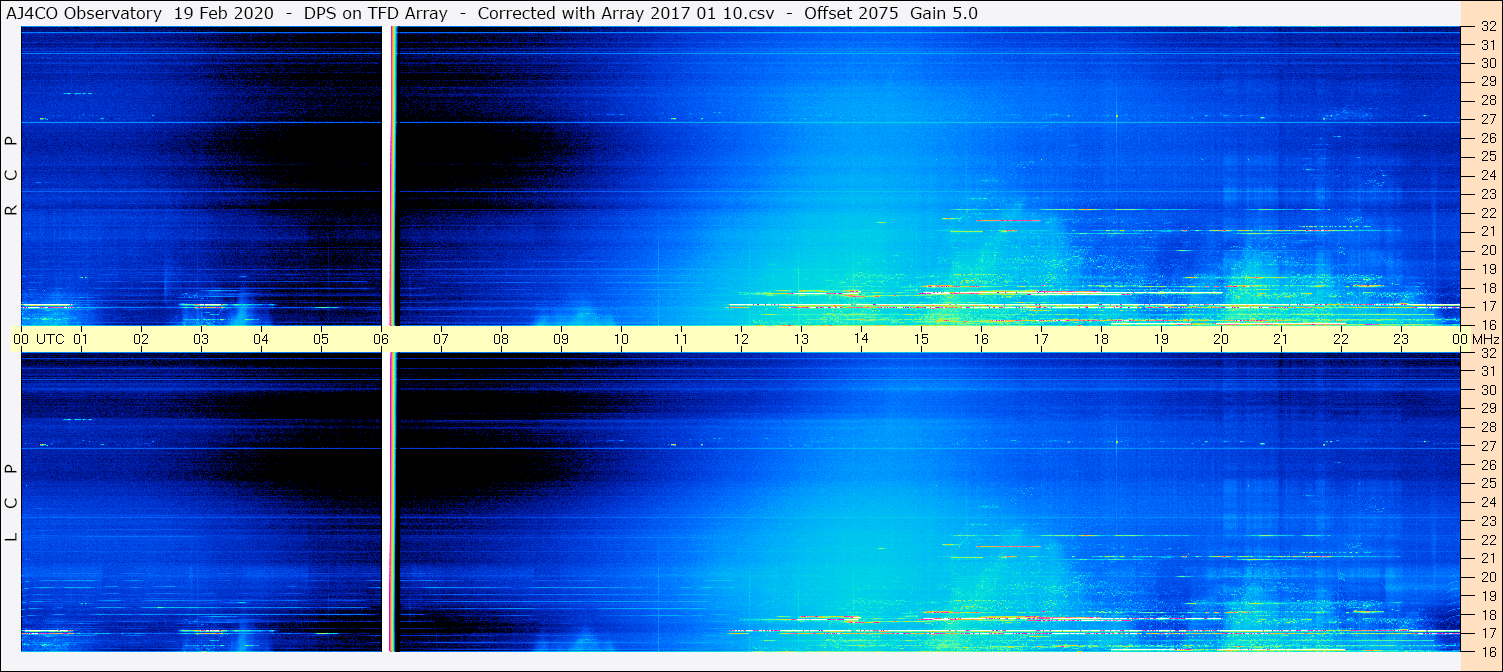
Task: Click the 25 MHz label on LCP scale
Action: 1487,484
